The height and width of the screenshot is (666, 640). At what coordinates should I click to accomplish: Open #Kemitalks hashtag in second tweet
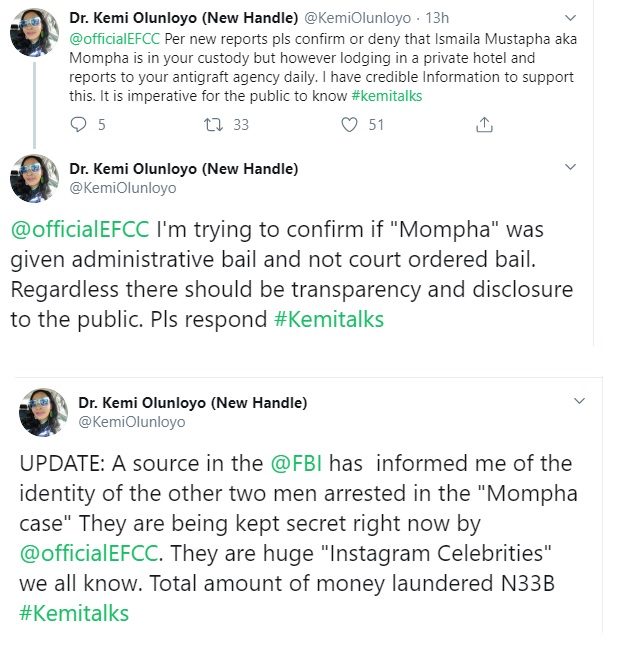click(329, 321)
